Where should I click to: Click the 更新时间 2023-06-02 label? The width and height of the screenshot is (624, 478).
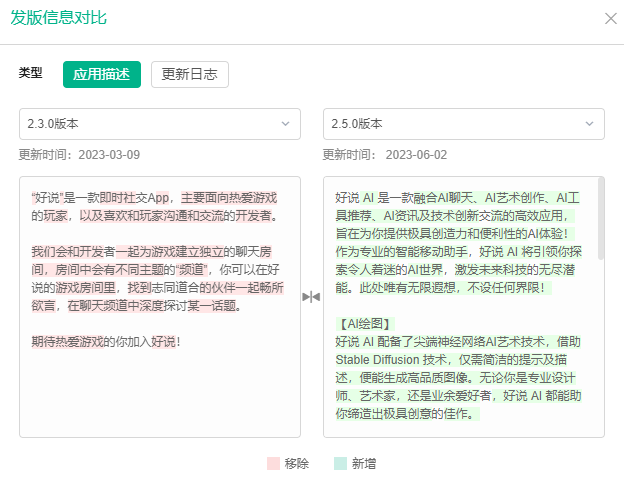coord(385,154)
